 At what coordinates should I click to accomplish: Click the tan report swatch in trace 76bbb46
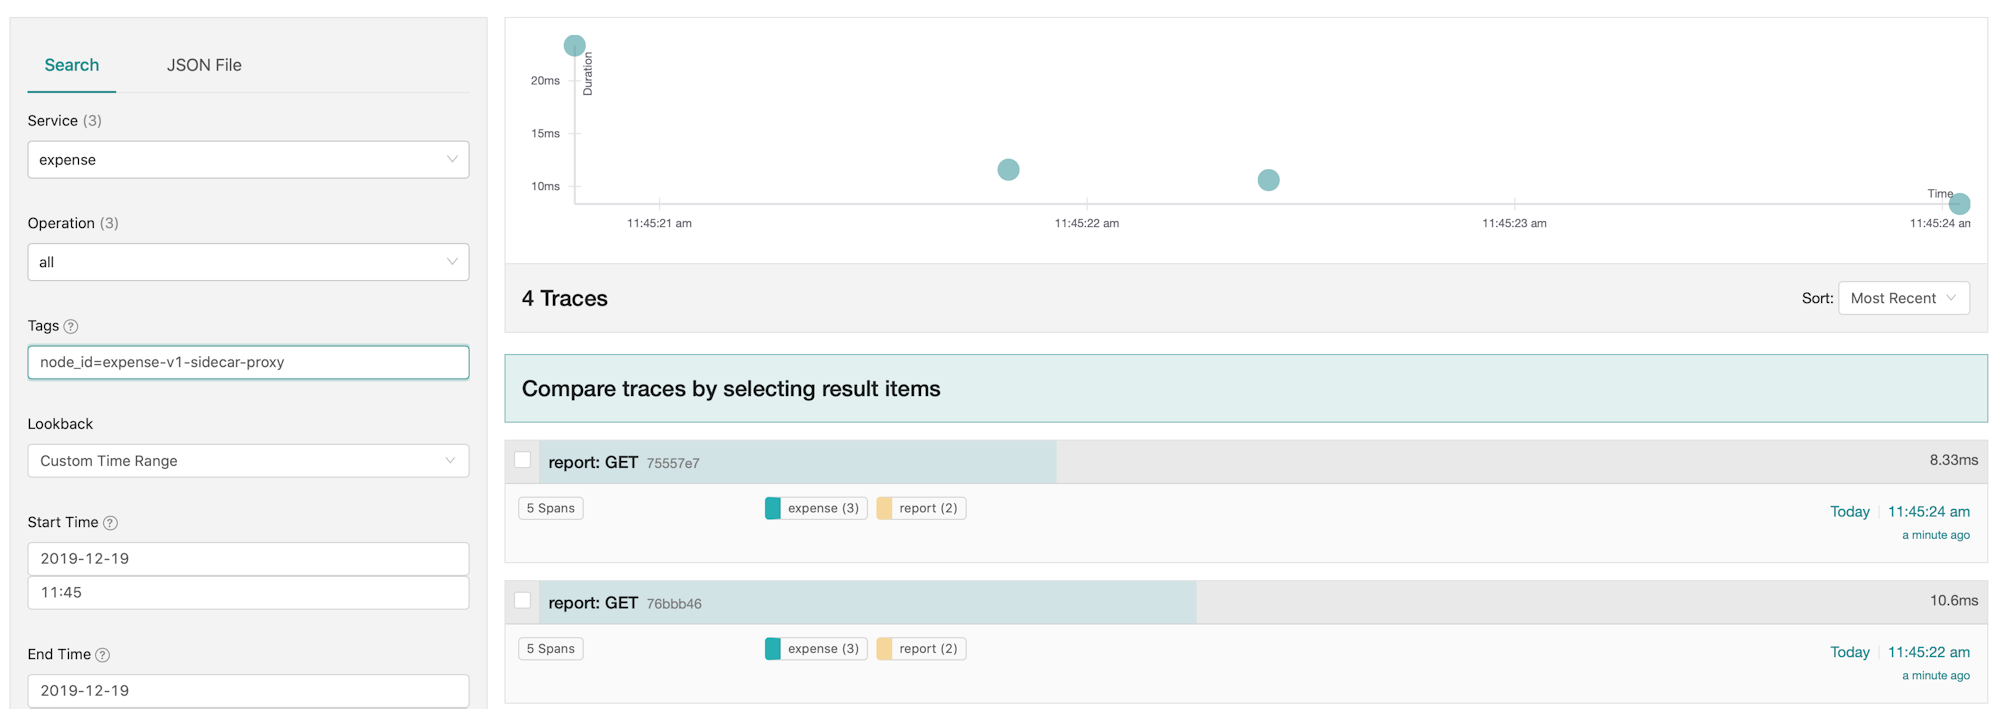pyautogui.click(x=884, y=649)
